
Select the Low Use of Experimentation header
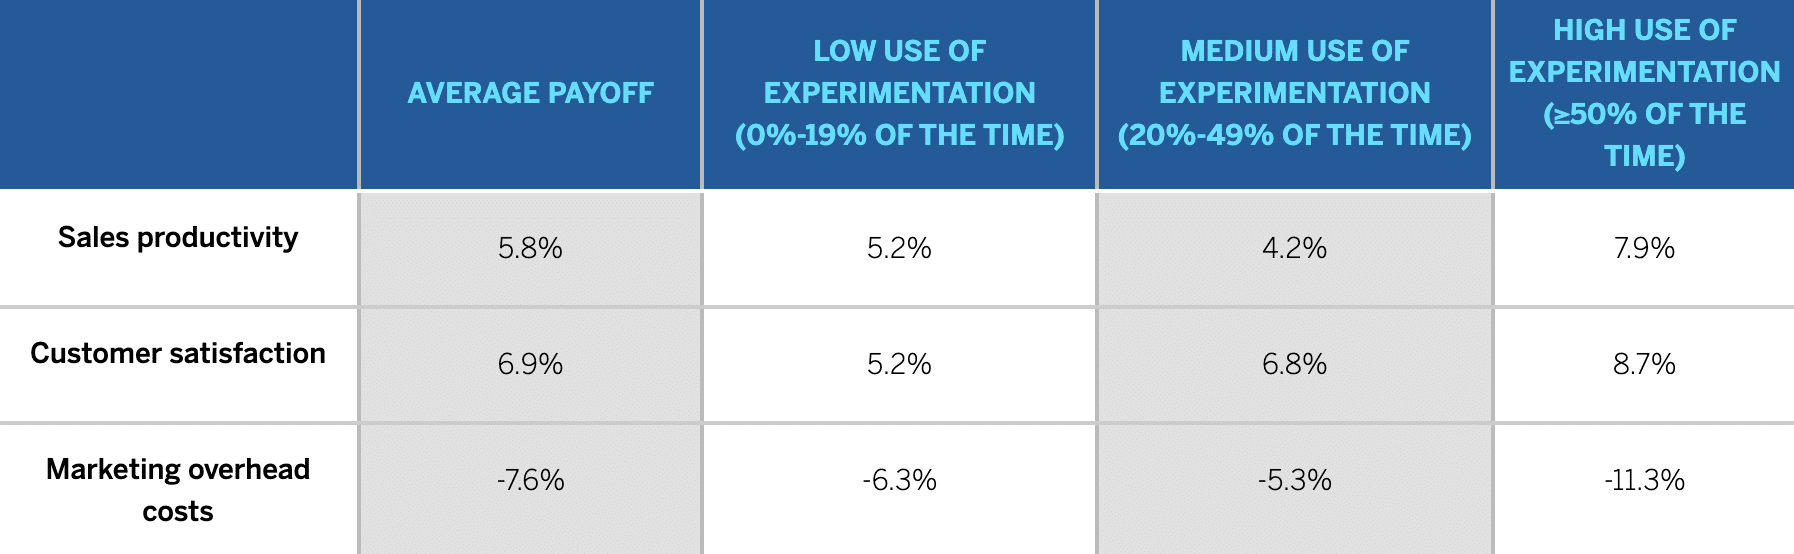click(899, 93)
